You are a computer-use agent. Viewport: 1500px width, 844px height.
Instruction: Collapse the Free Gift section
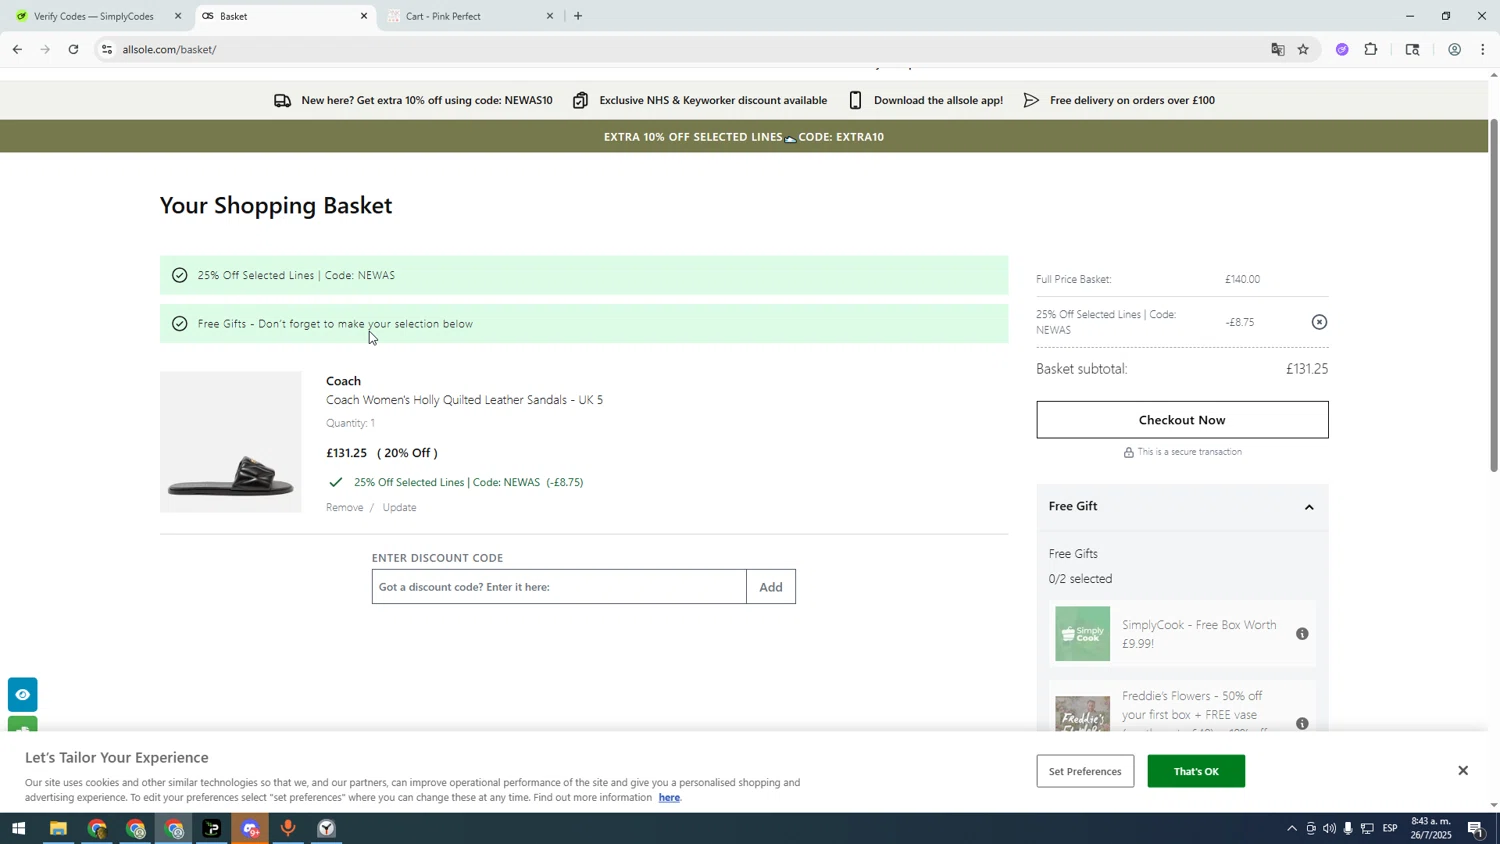1309,507
